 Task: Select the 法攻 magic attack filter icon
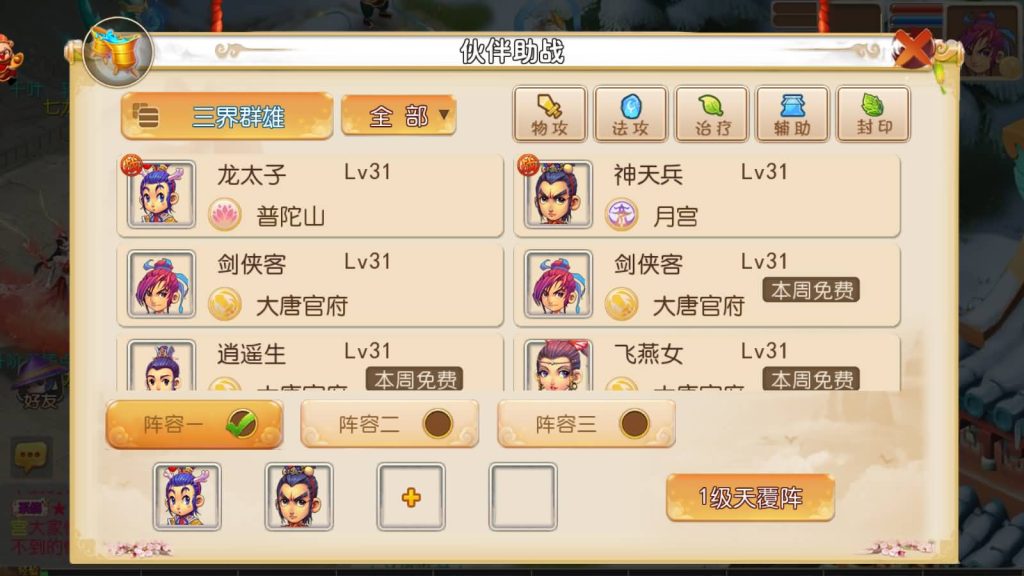[630, 114]
